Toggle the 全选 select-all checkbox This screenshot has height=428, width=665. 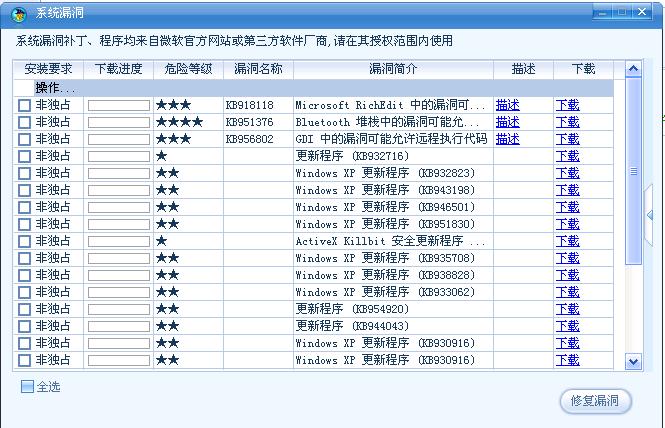[27, 386]
